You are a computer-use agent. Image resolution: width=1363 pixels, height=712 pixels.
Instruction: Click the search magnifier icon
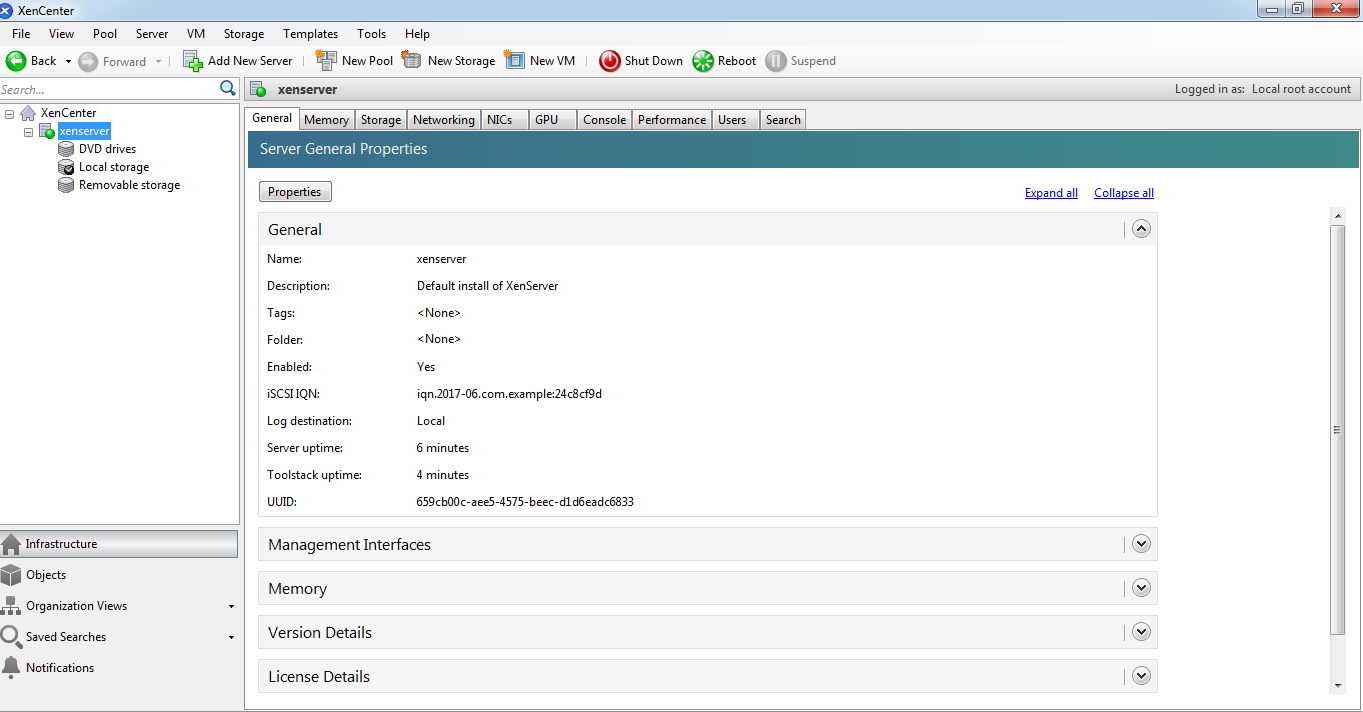pyautogui.click(x=228, y=89)
